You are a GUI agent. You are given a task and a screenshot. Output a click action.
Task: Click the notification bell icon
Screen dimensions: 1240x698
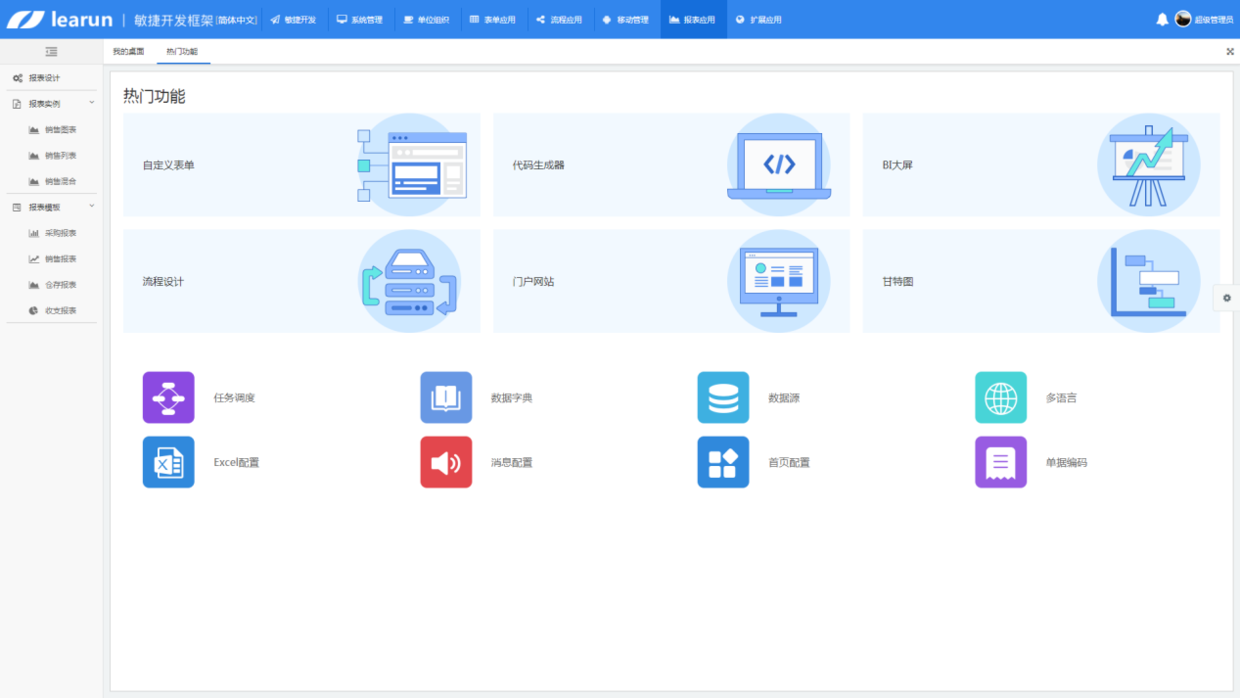coord(1162,19)
